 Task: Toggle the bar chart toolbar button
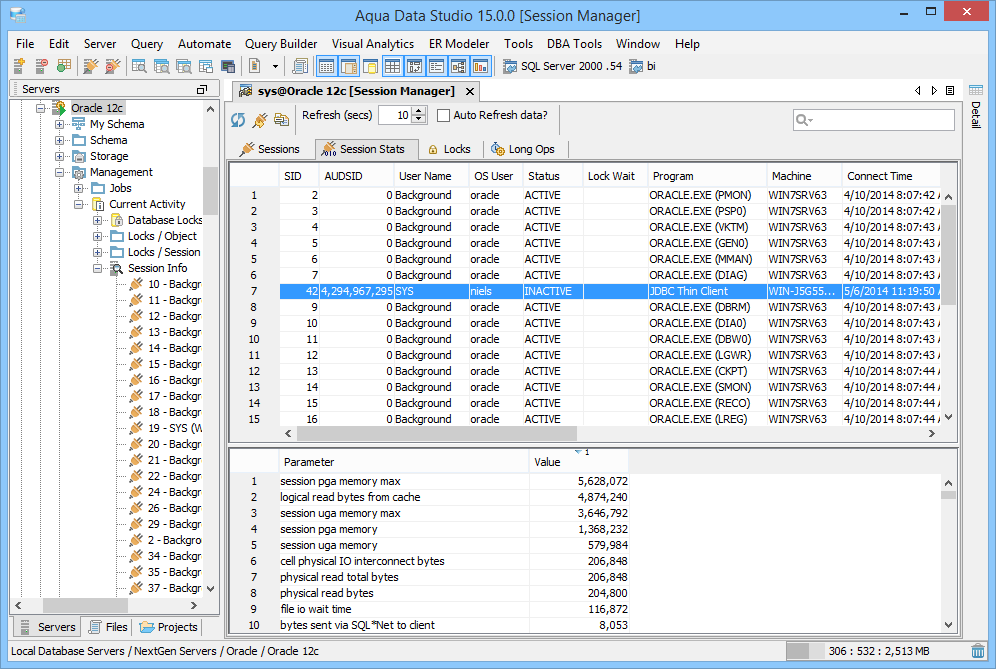[481, 66]
